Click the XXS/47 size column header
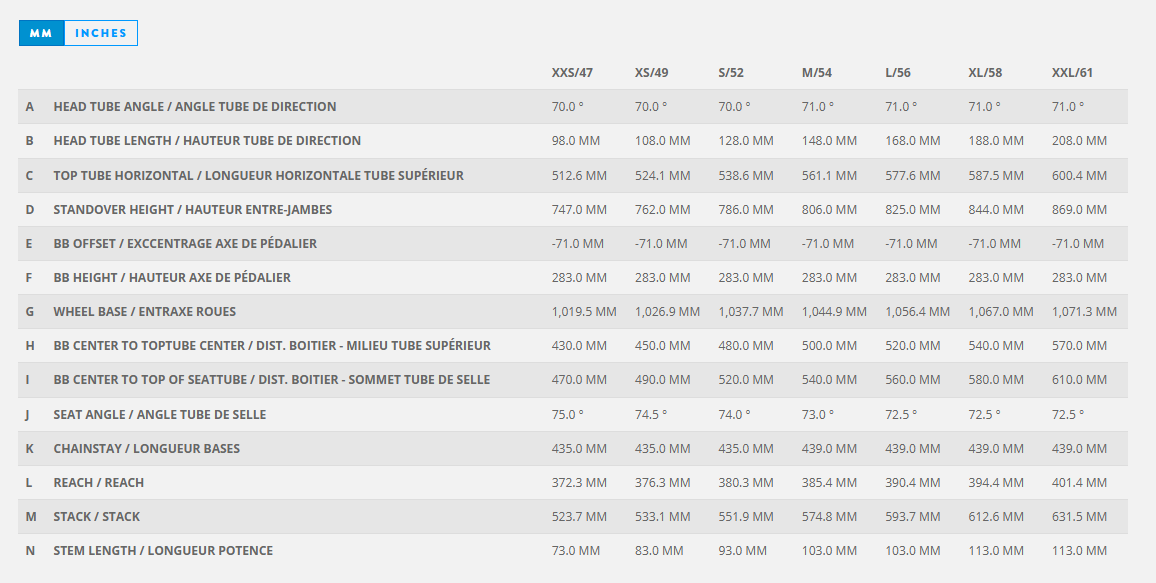This screenshot has width=1156, height=583. click(x=572, y=73)
